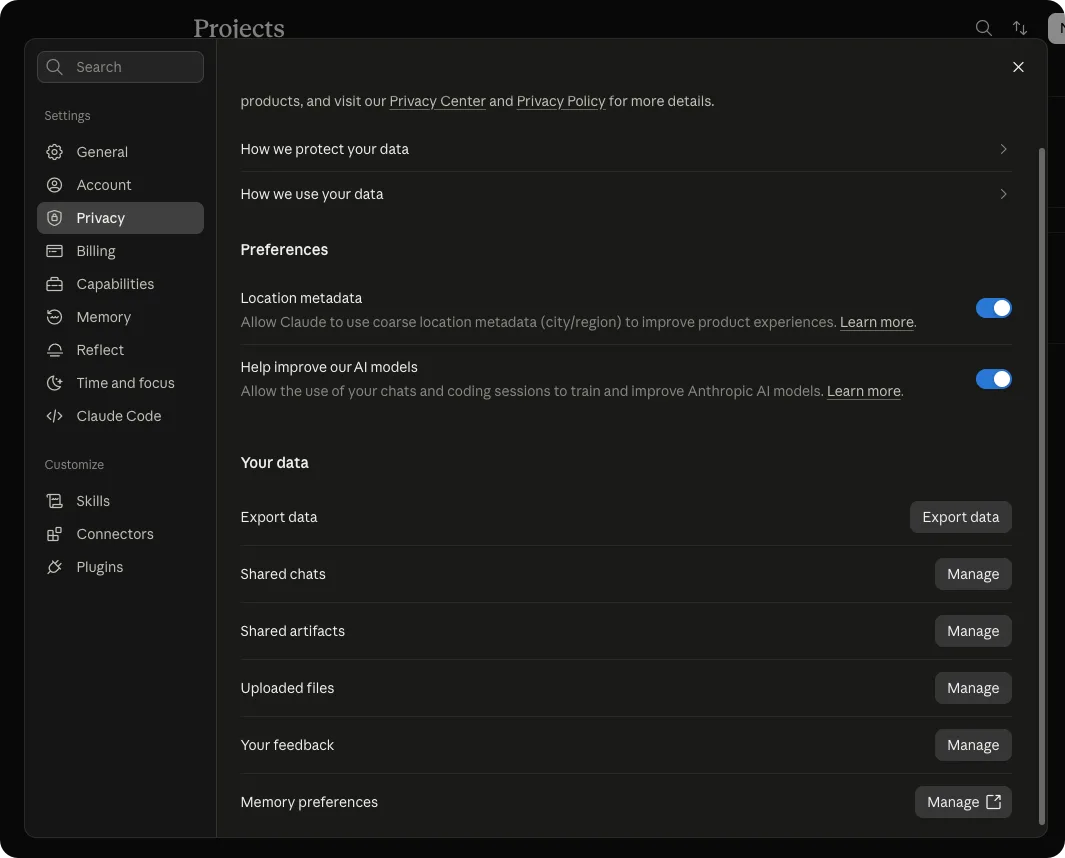Viewport: 1065px width, 858px height.
Task: Open Time and focus settings
Action: pos(120,383)
